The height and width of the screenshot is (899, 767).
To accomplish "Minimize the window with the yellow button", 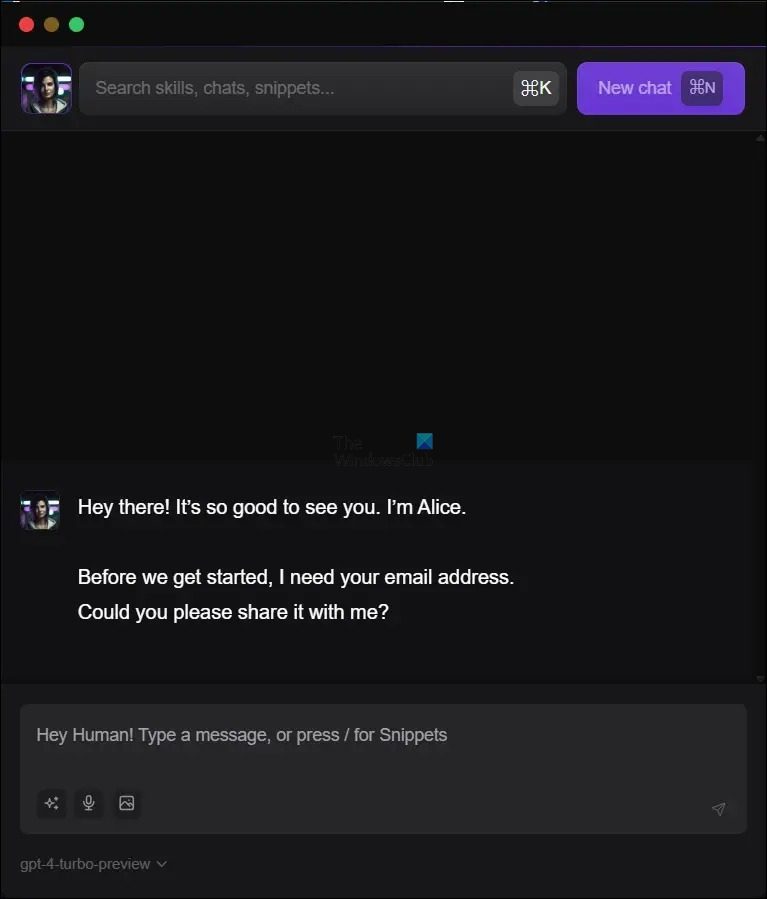I will coord(51,24).
